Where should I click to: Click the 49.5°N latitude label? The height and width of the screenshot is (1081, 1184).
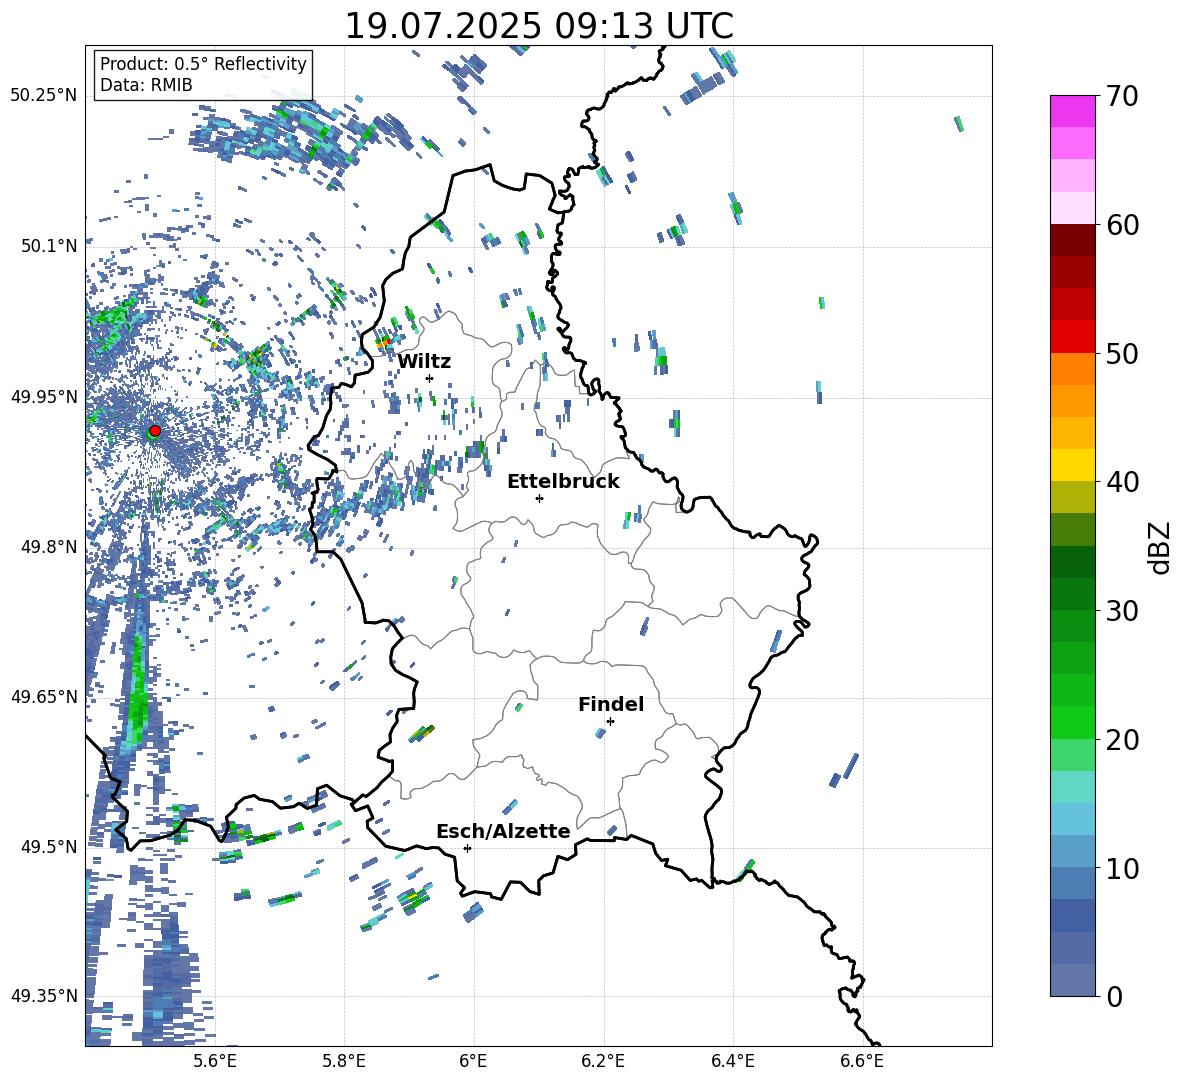point(48,846)
